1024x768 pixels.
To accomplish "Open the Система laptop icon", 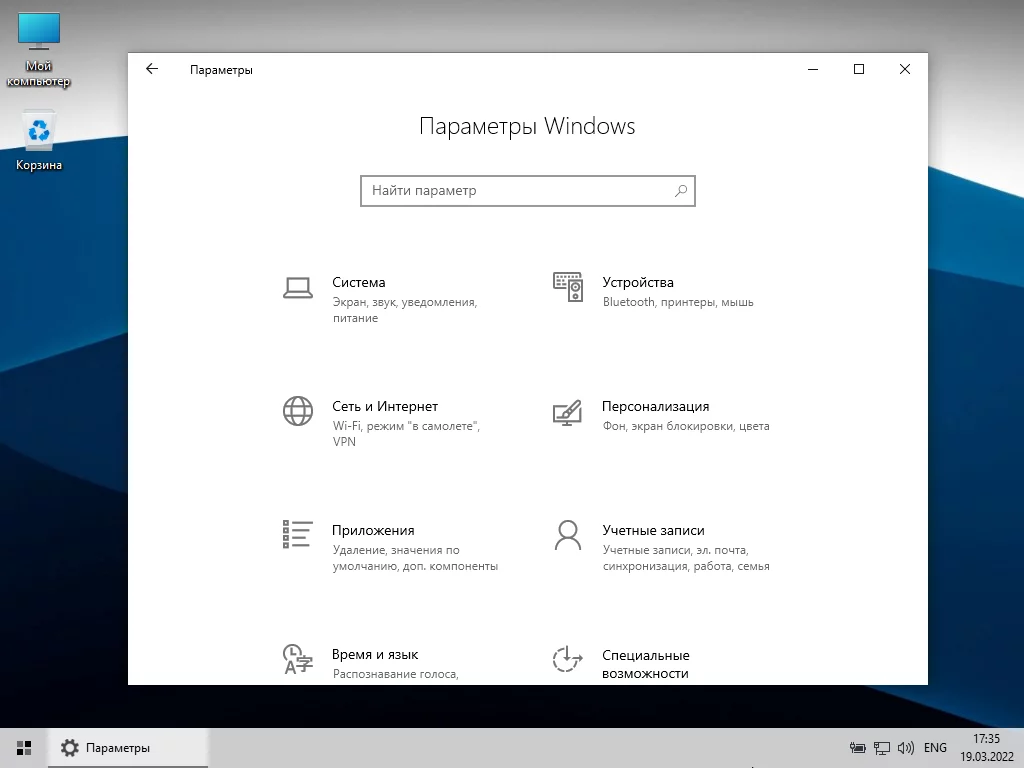I will coord(298,287).
